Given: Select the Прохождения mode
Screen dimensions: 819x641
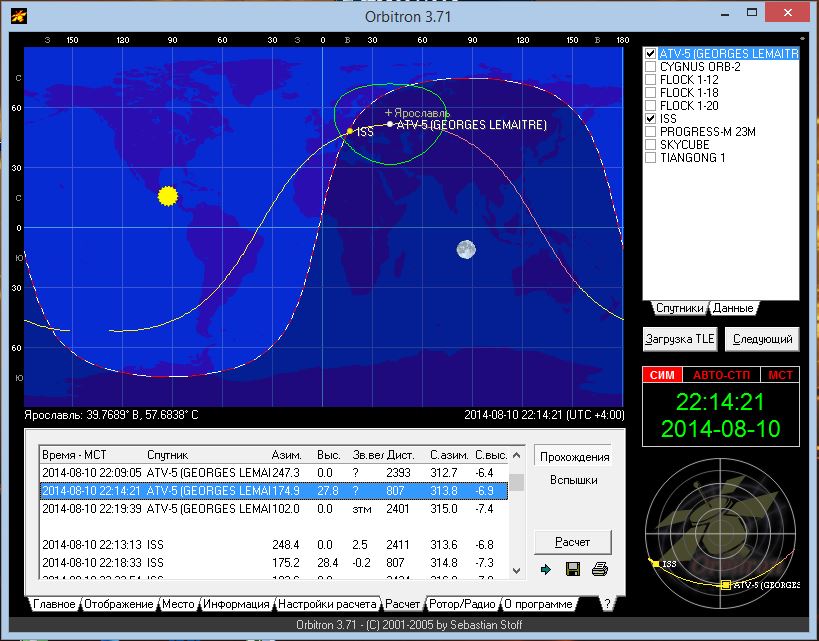Looking at the screenshot, I should coord(574,457).
